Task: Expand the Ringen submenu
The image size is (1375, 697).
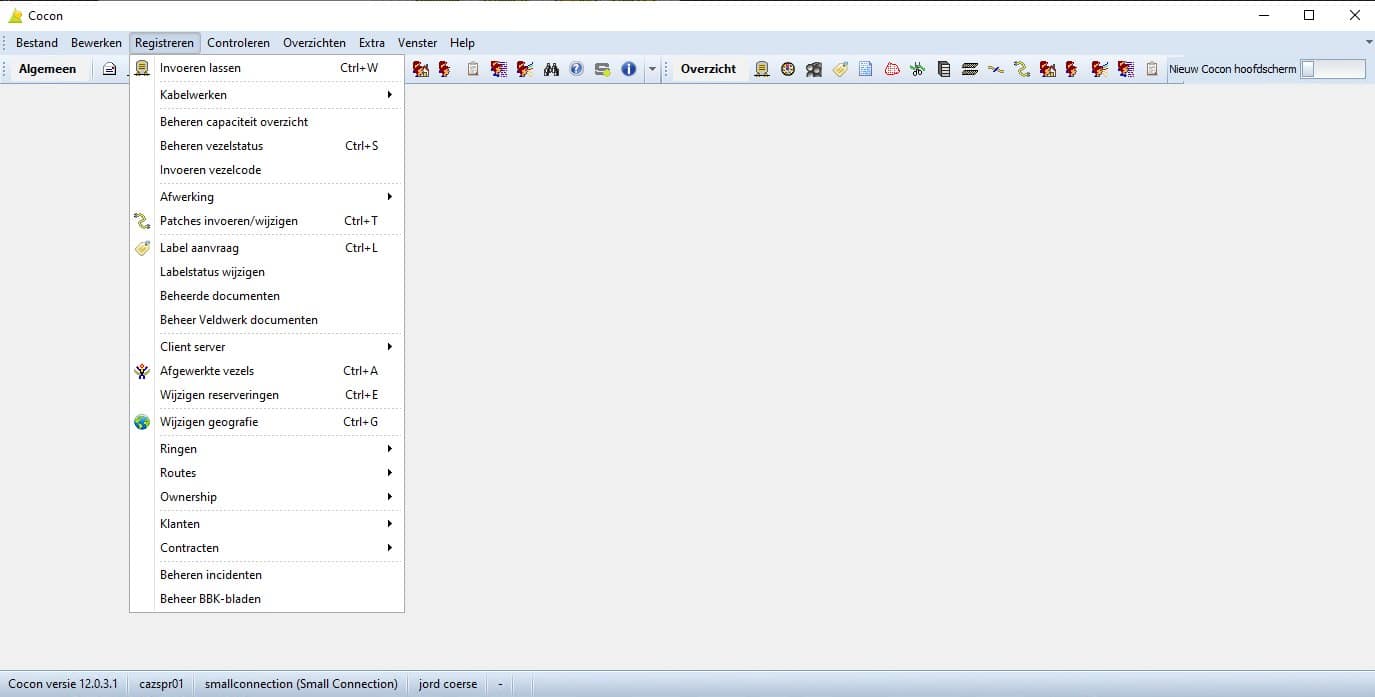Action: point(267,449)
